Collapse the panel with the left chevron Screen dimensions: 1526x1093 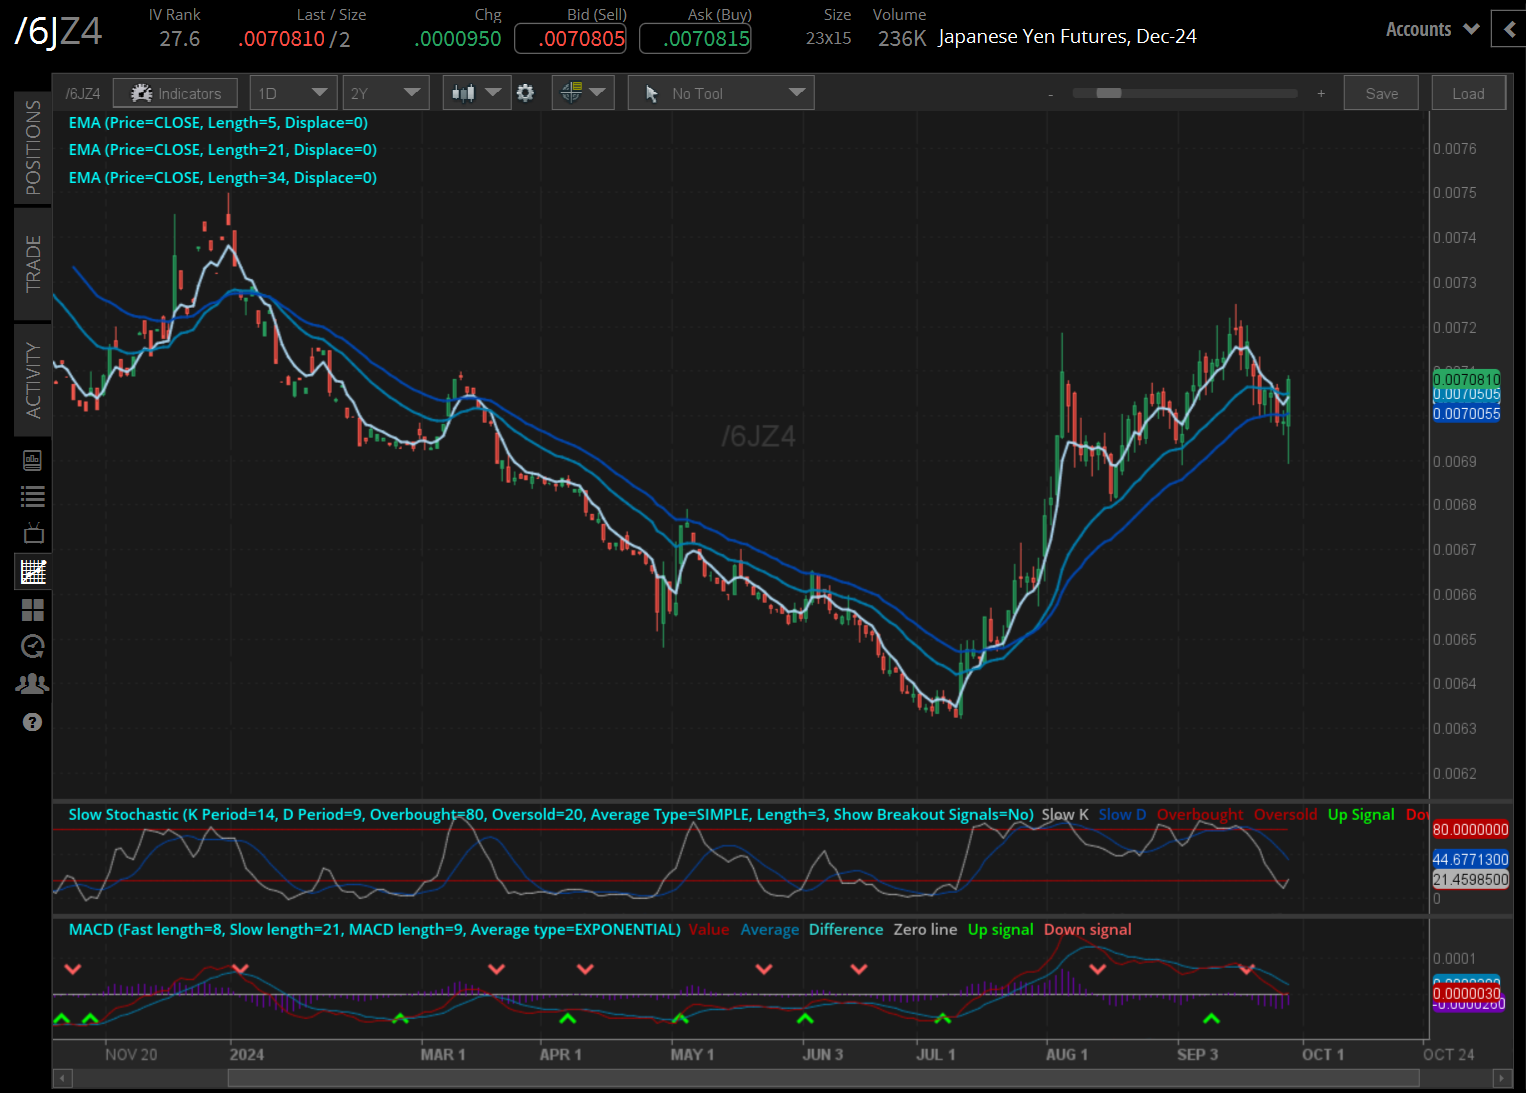[1509, 29]
